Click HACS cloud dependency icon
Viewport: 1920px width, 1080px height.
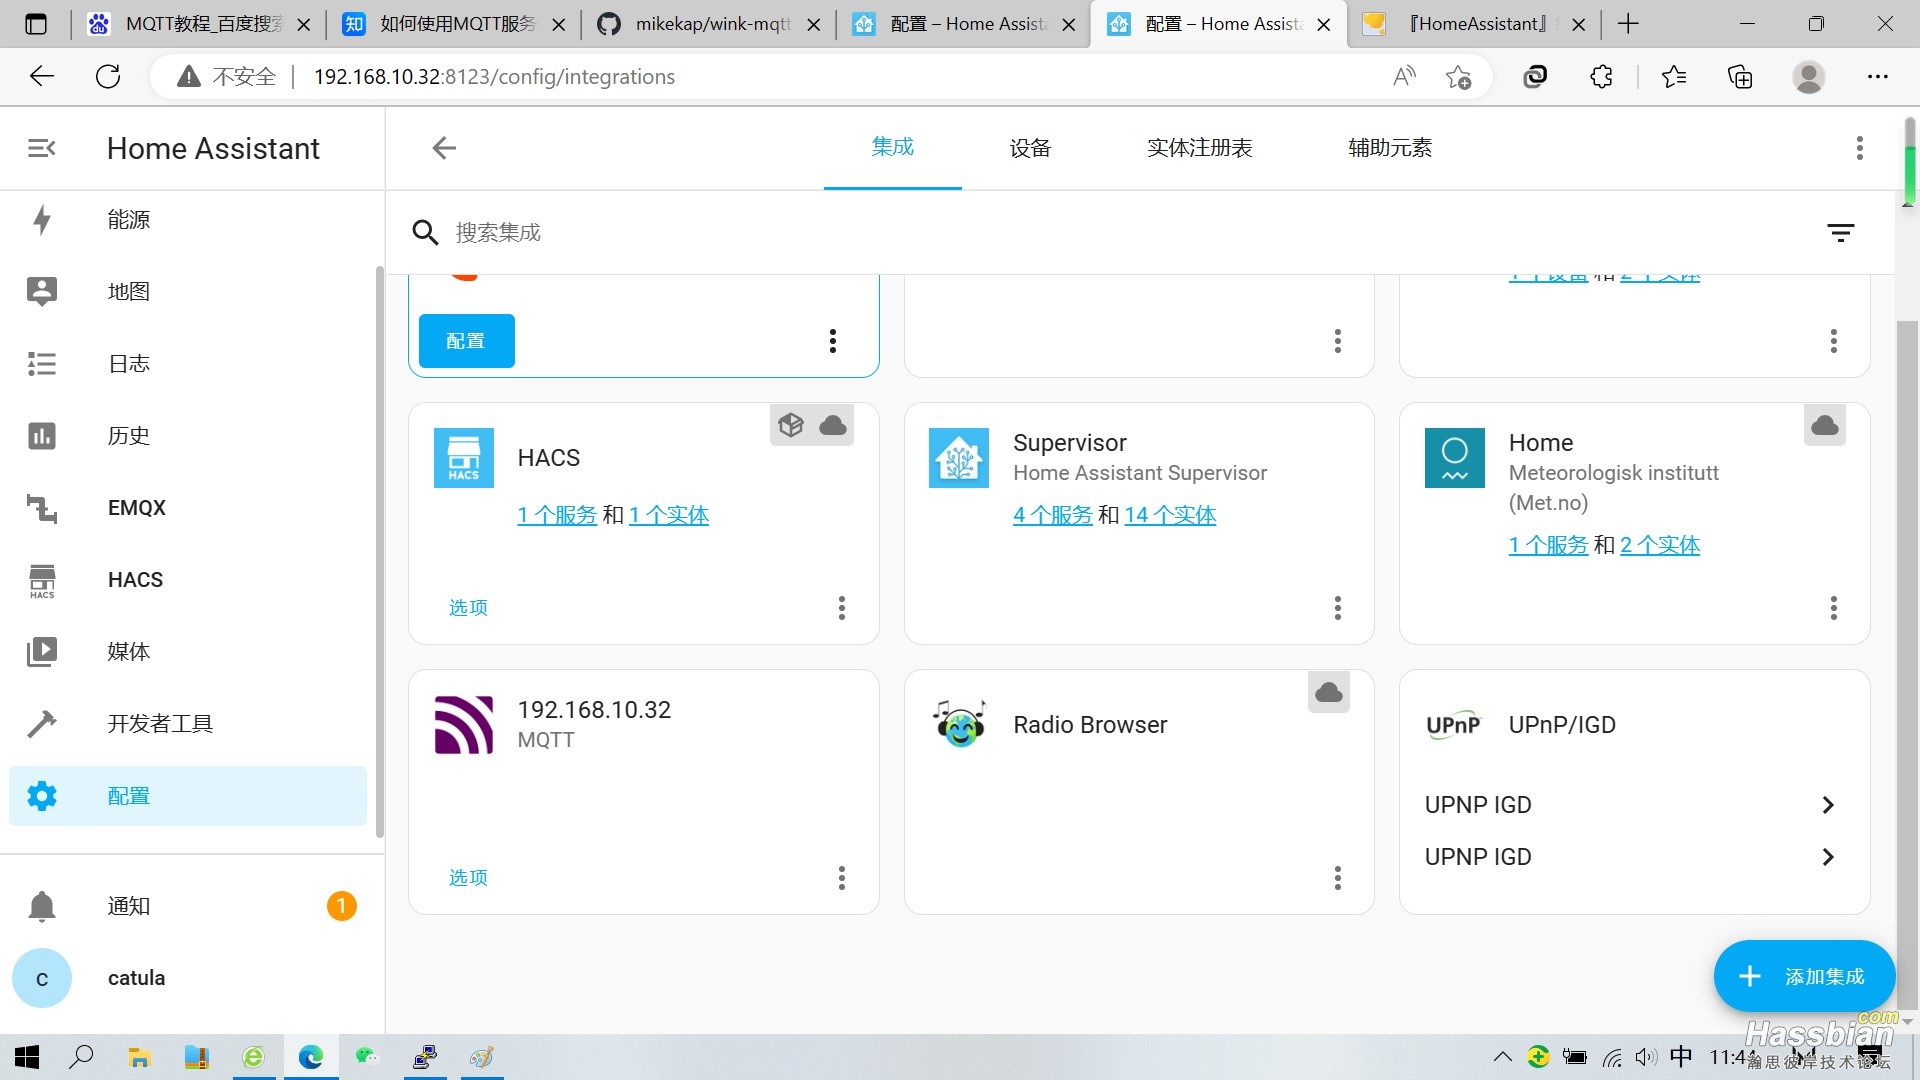[x=833, y=425]
